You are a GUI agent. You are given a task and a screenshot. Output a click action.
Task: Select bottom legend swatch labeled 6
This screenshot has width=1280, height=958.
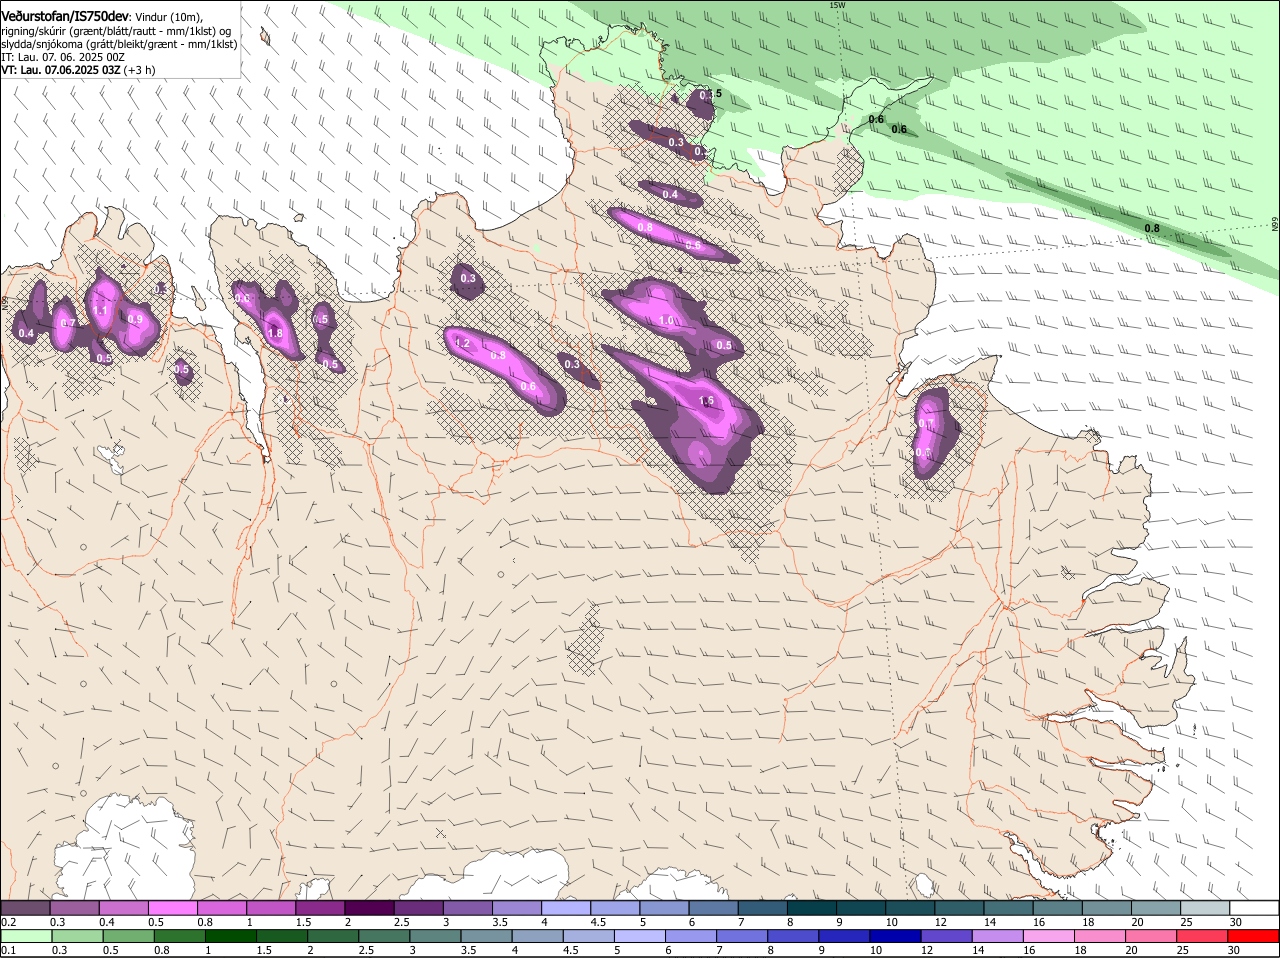(691, 936)
